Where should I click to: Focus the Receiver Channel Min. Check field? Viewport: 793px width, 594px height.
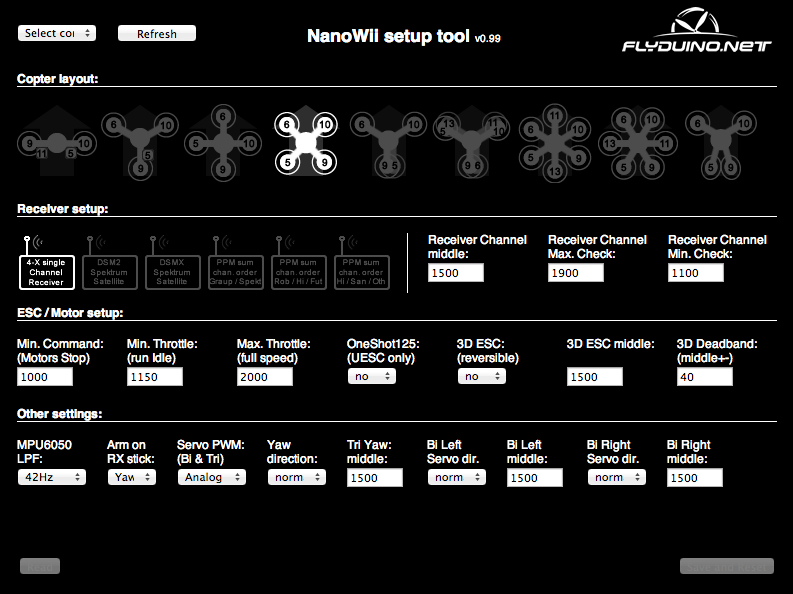coord(695,273)
